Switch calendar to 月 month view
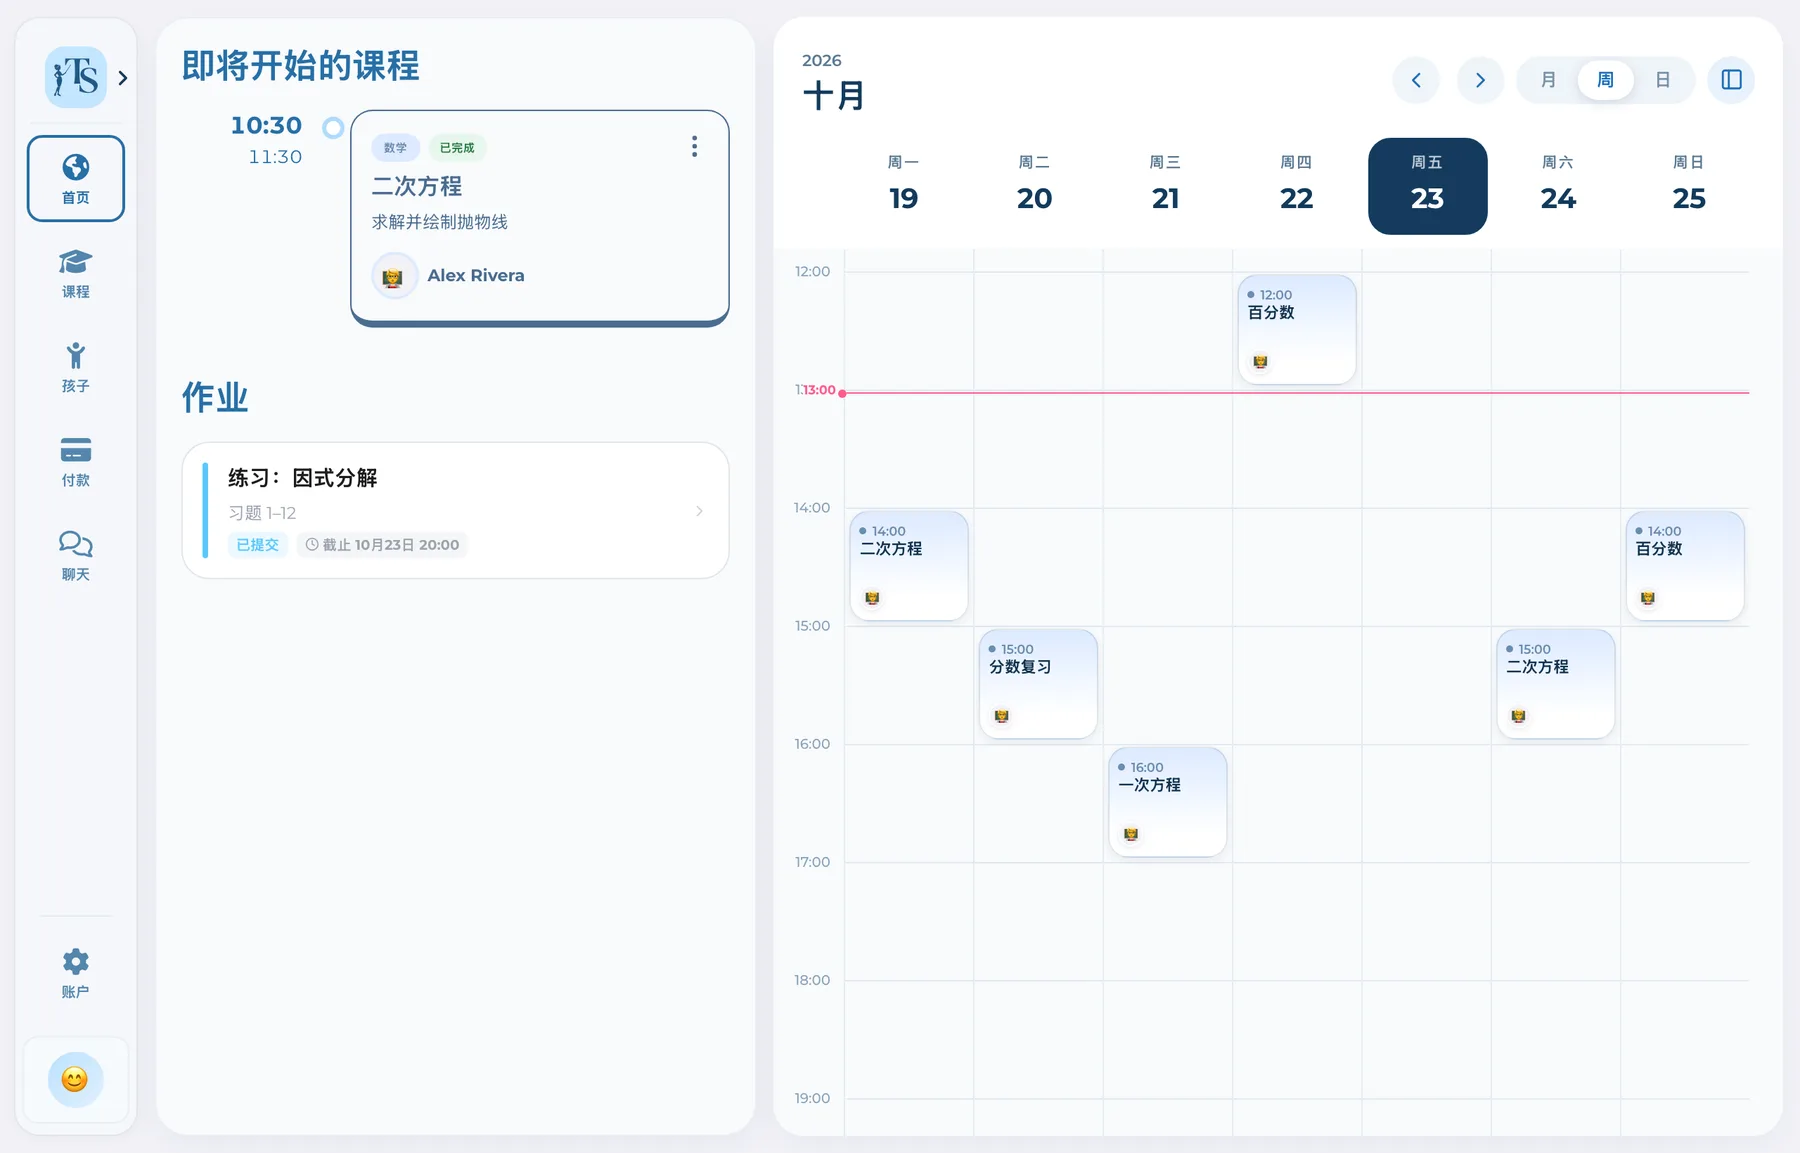The image size is (1800, 1153). (x=1548, y=80)
